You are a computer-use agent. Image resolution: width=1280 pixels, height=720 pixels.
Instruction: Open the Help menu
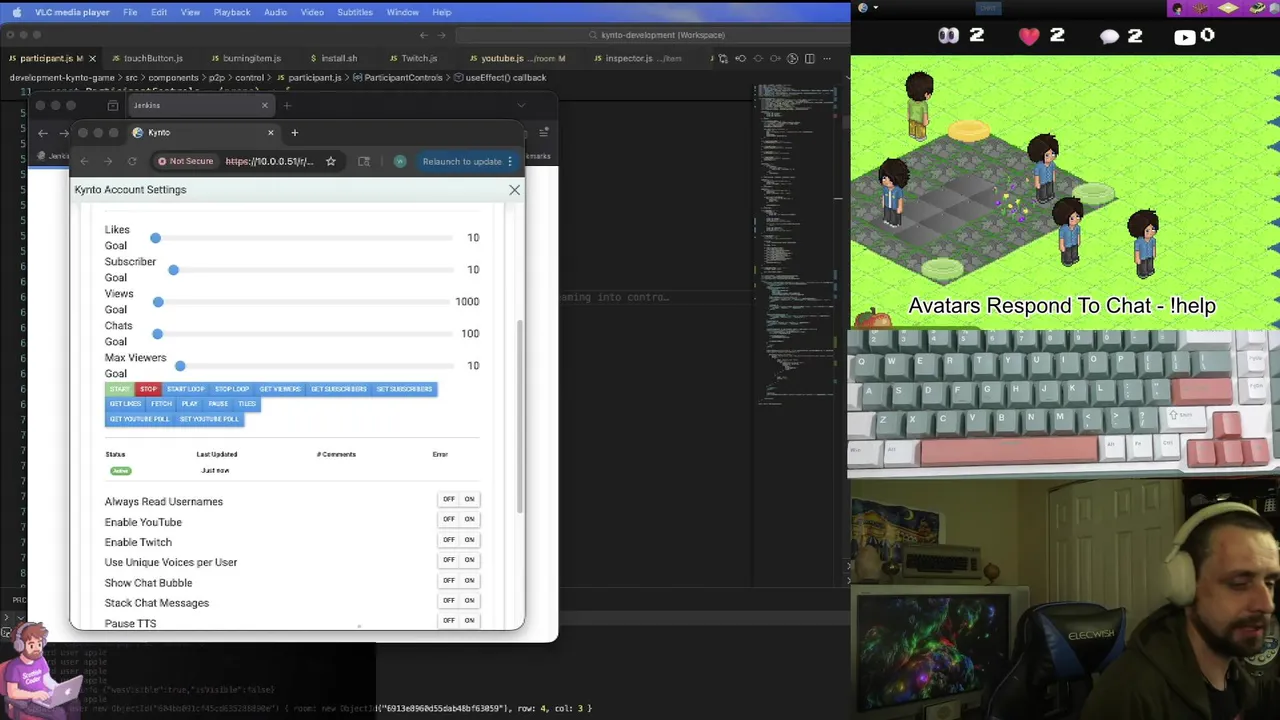pyautogui.click(x=442, y=12)
